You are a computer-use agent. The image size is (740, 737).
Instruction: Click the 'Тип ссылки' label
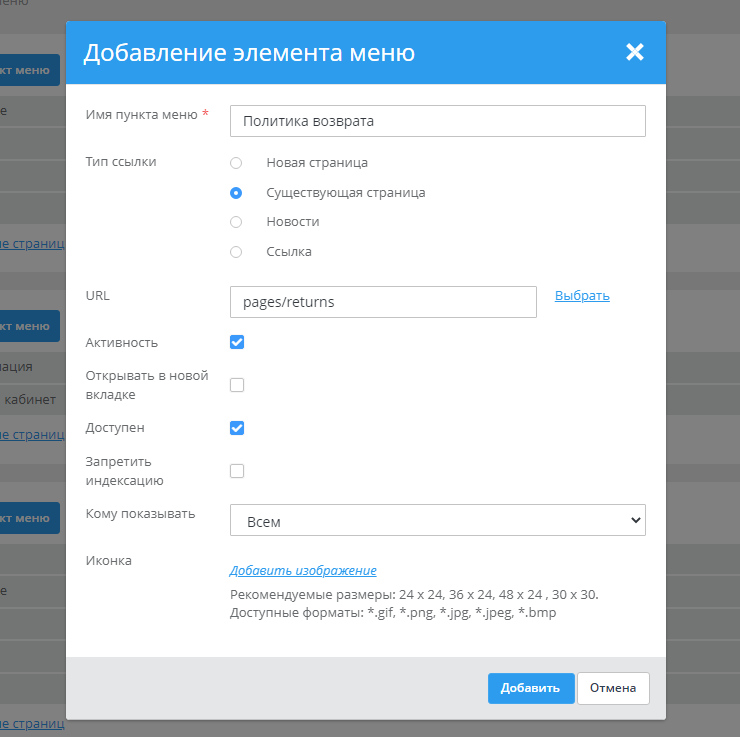pos(121,161)
